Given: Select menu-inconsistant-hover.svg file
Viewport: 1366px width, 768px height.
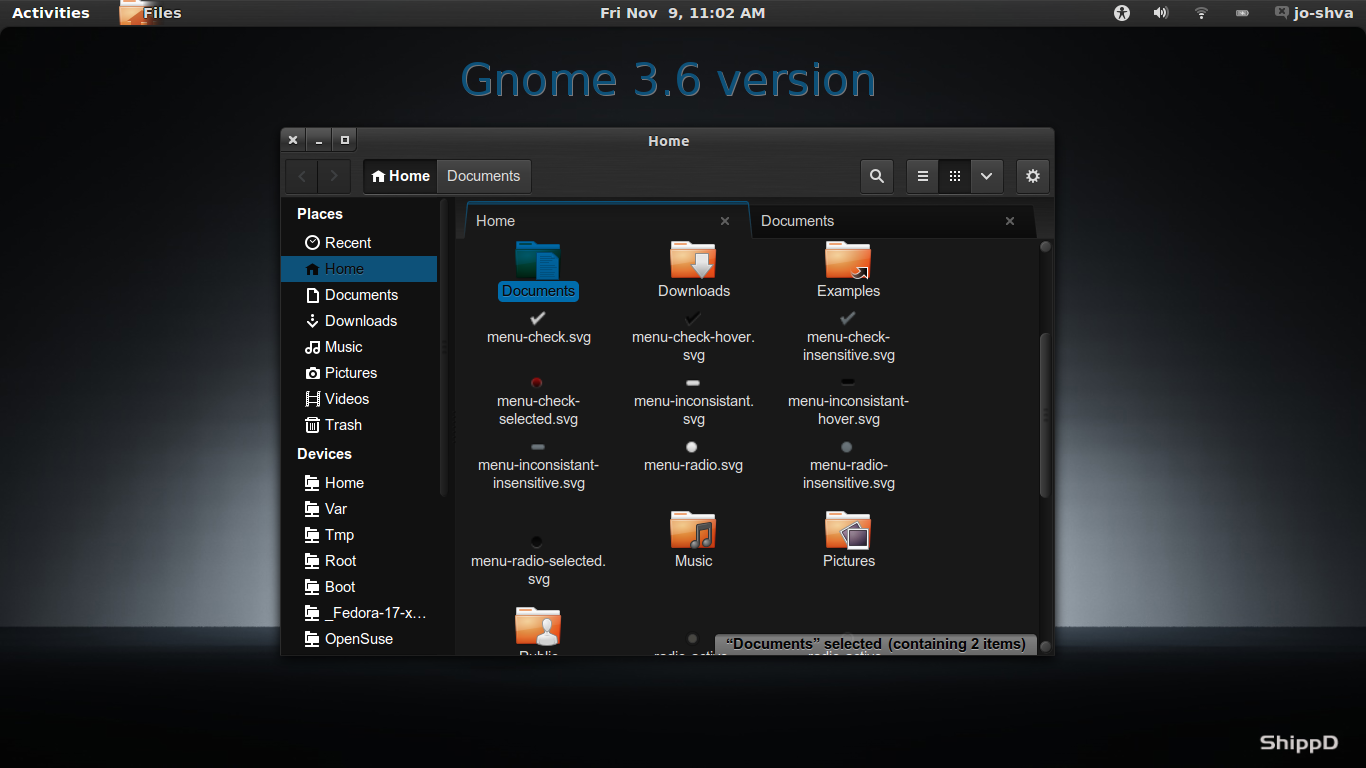Looking at the screenshot, I should [848, 401].
